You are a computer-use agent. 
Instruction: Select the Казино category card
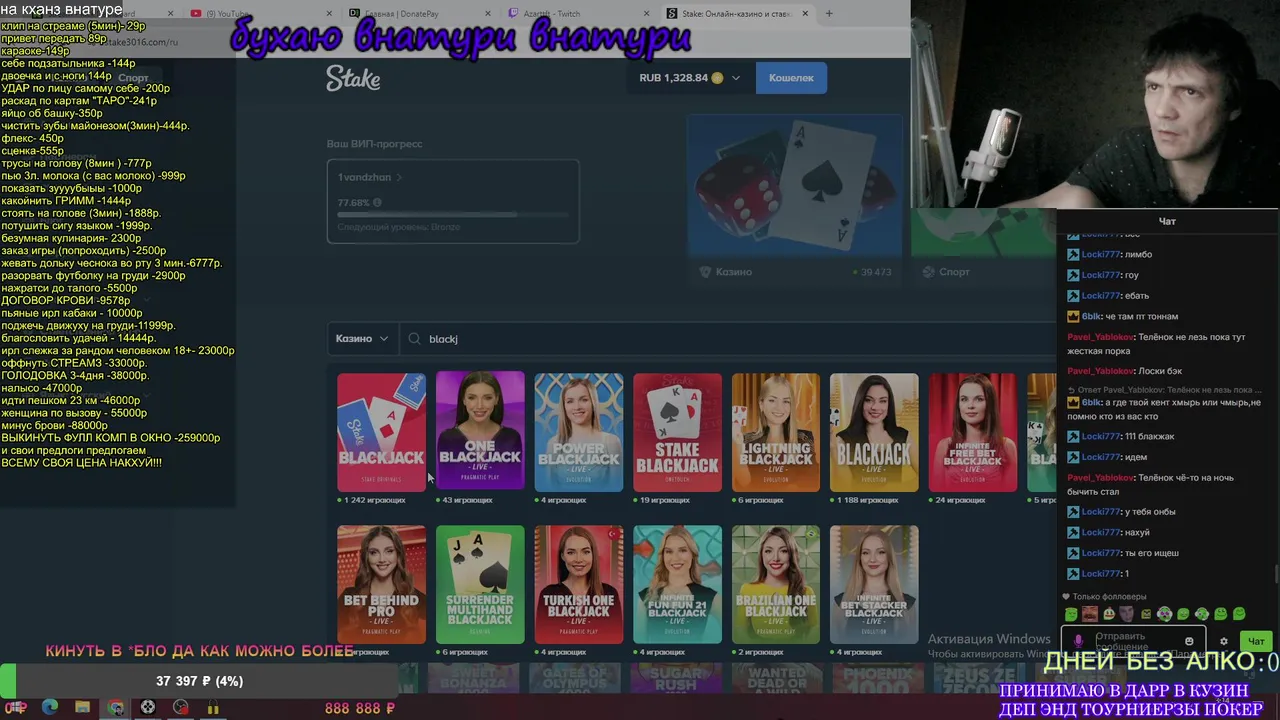(795, 201)
